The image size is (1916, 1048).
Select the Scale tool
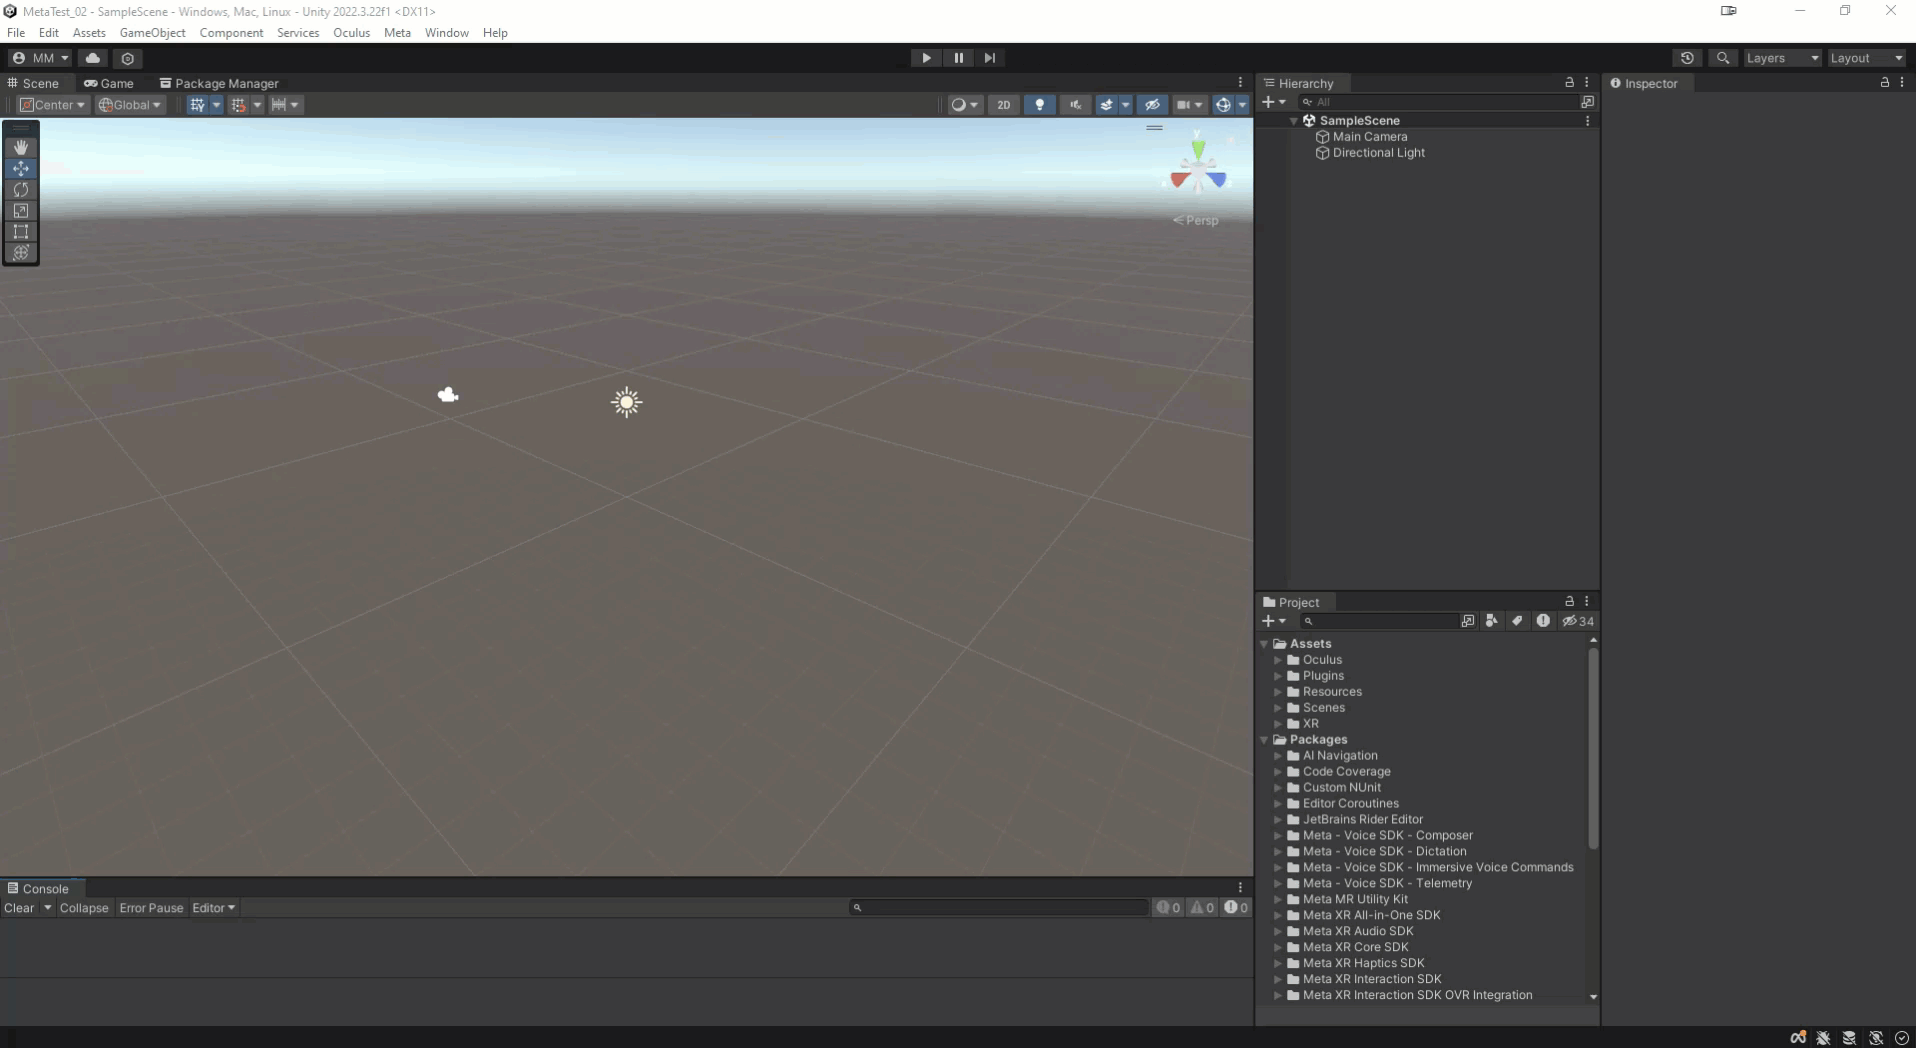(21, 210)
